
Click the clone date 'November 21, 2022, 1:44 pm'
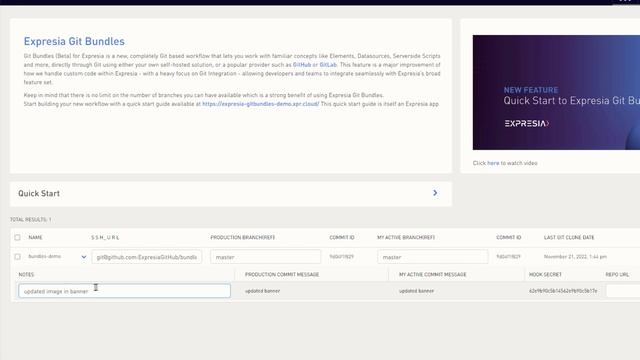coord(575,257)
